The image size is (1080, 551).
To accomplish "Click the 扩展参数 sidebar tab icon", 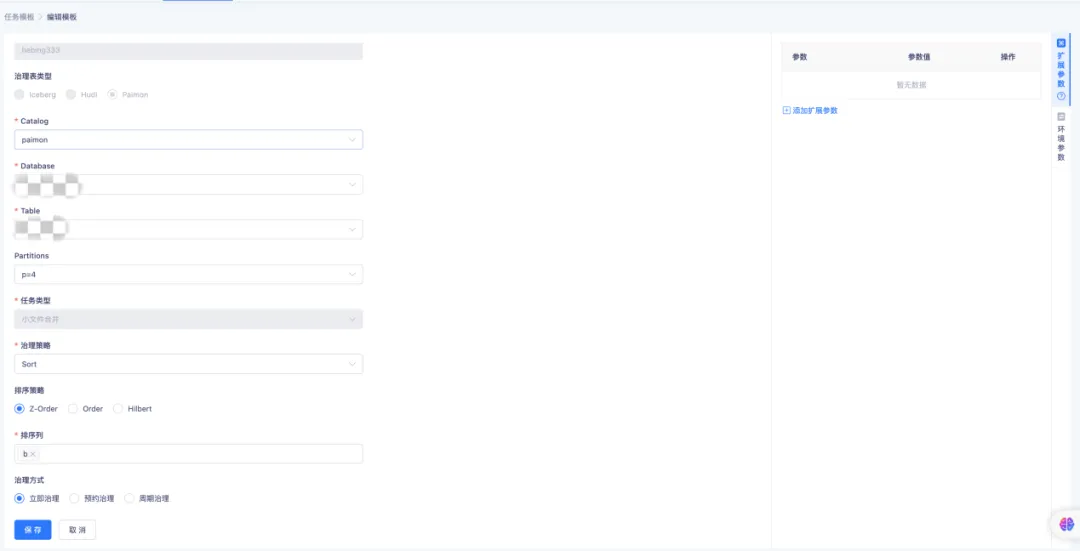I will pyautogui.click(x=1061, y=43).
